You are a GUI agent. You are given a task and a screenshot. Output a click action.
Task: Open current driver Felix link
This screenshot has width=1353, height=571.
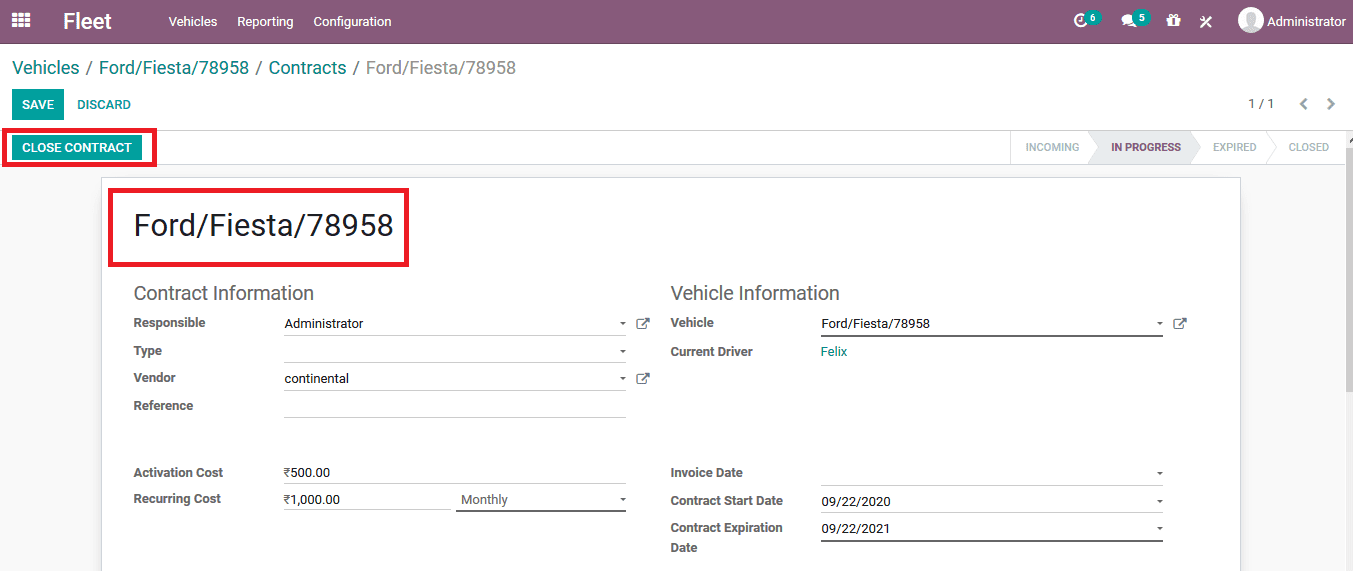coord(834,352)
